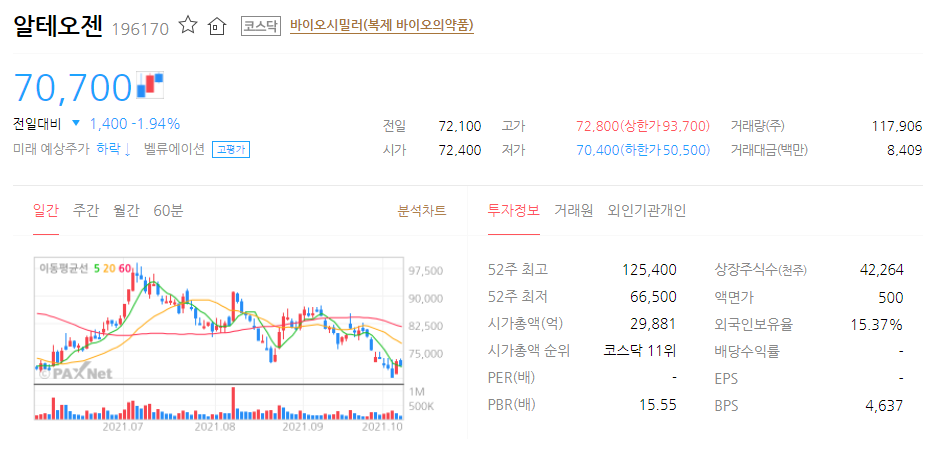The width and height of the screenshot is (935, 453).
Task: Click 하락↓ future price forecast
Action: click(114, 149)
